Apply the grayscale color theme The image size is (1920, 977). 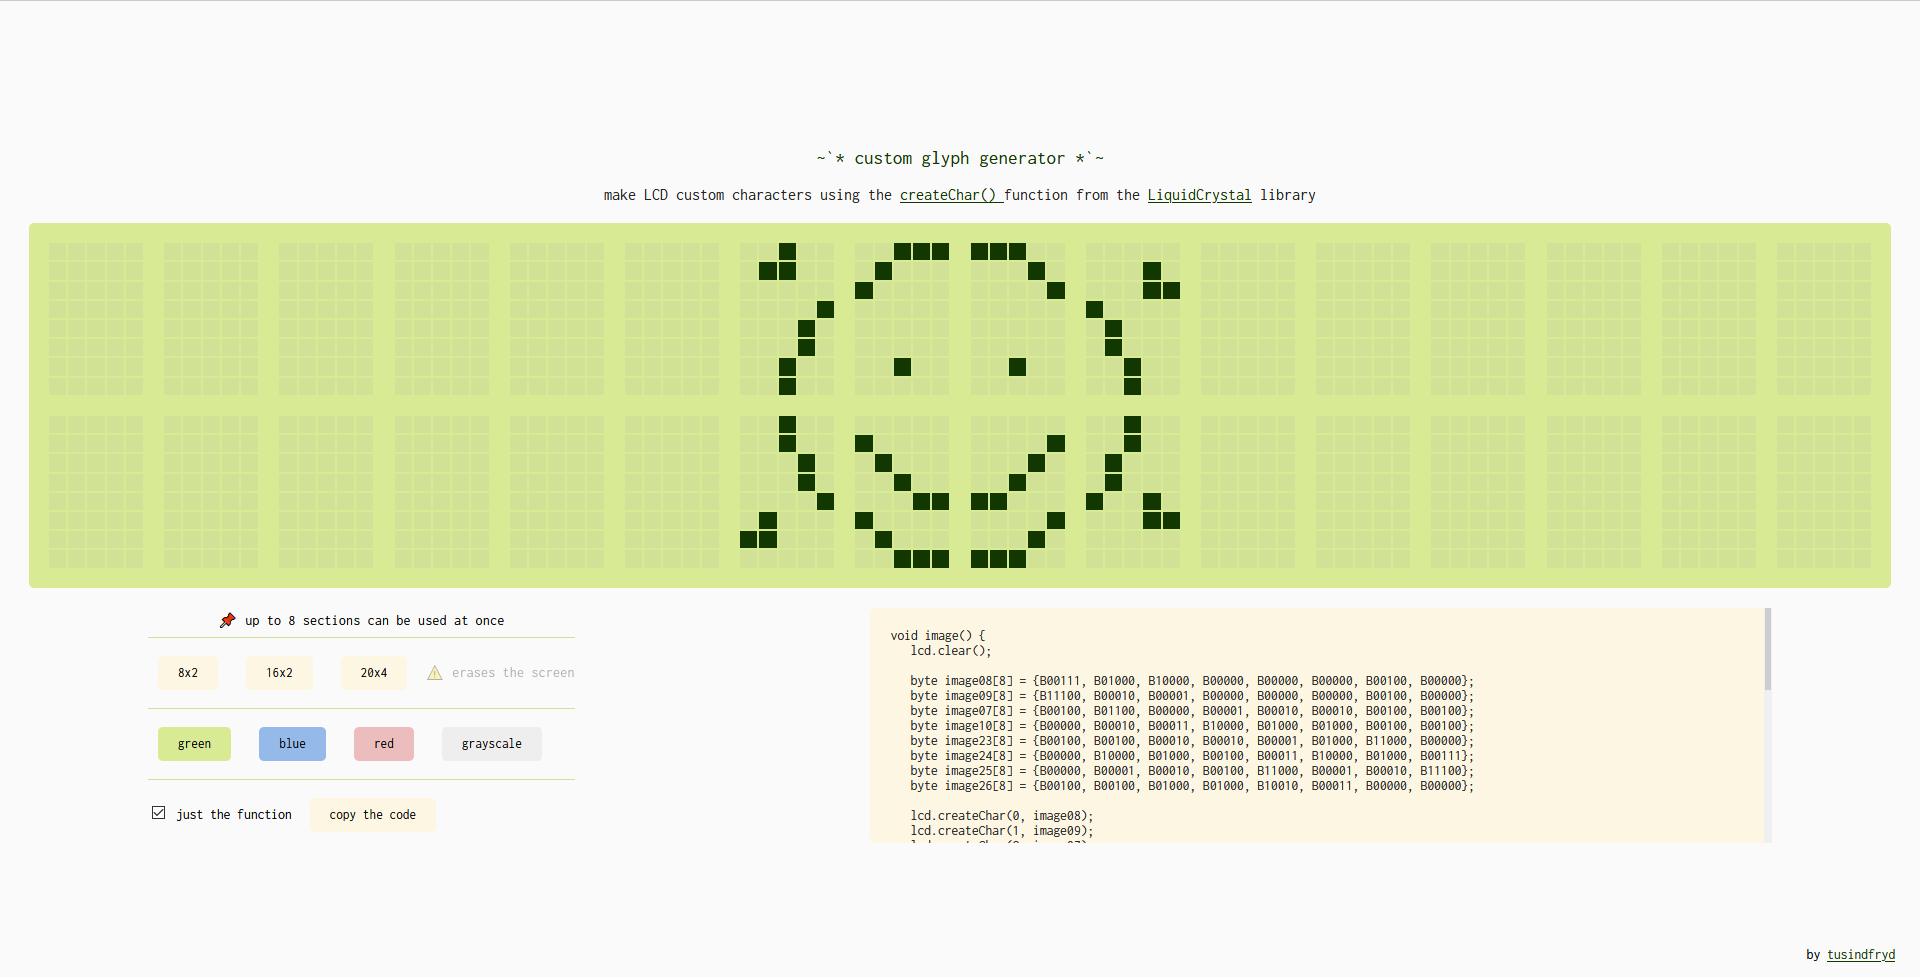(x=491, y=744)
